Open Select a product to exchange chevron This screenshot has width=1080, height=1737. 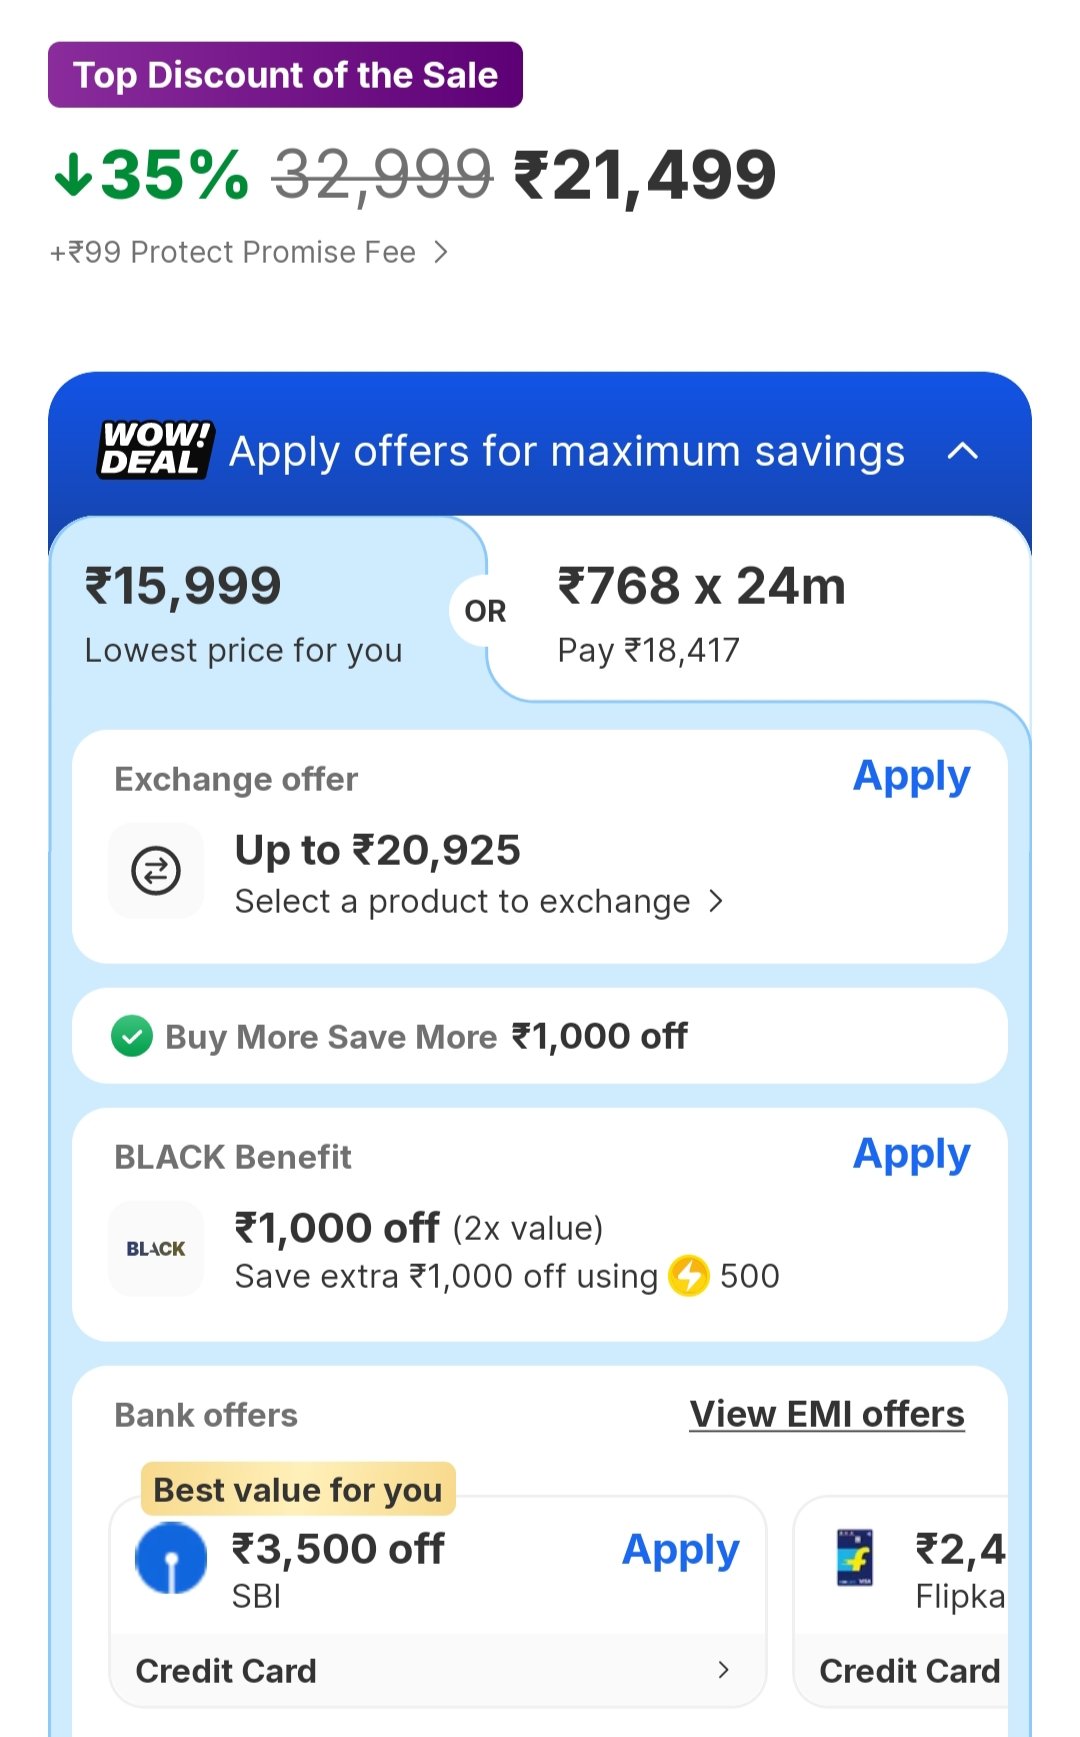point(716,901)
